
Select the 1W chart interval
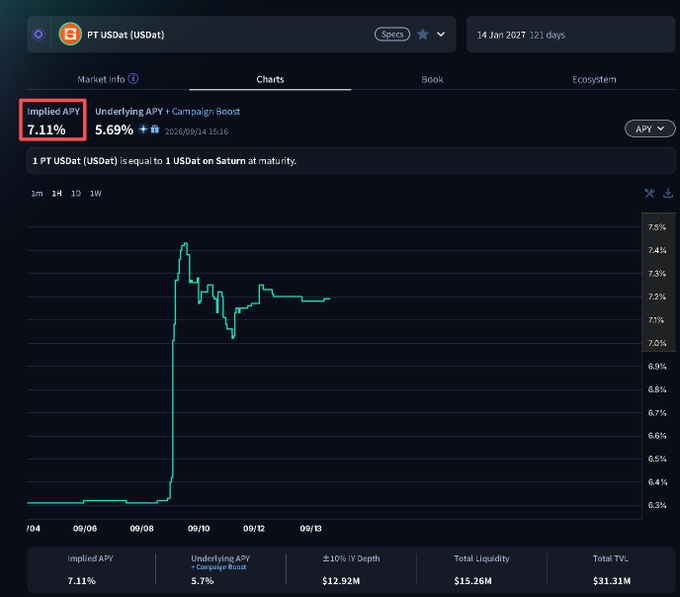(x=95, y=193)
